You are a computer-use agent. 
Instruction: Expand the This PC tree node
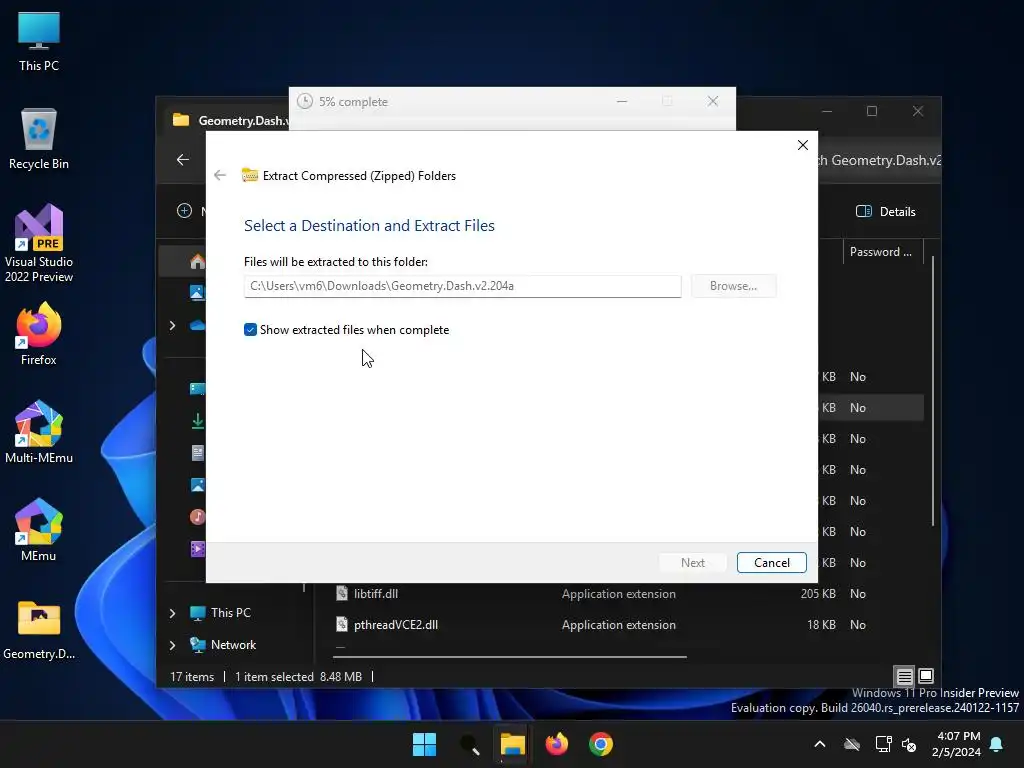(172, 613)
